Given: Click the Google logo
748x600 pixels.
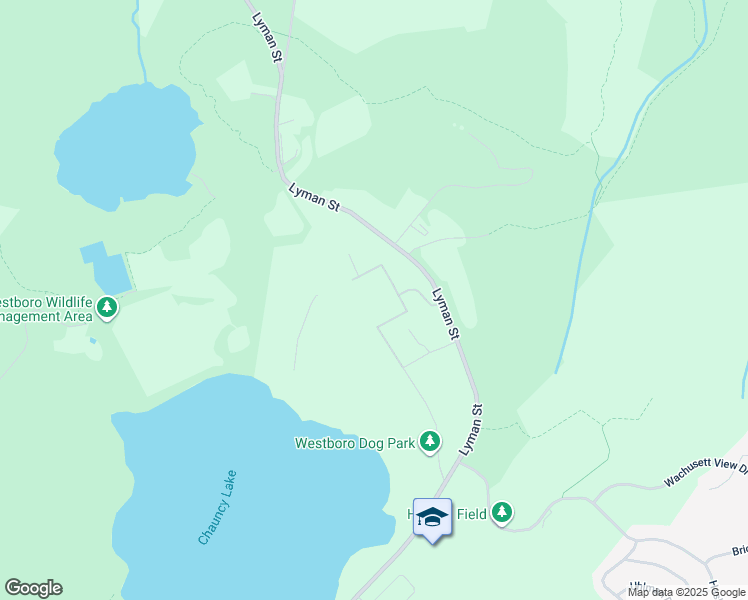Looking at the screenshot, I should pos(34,588).
